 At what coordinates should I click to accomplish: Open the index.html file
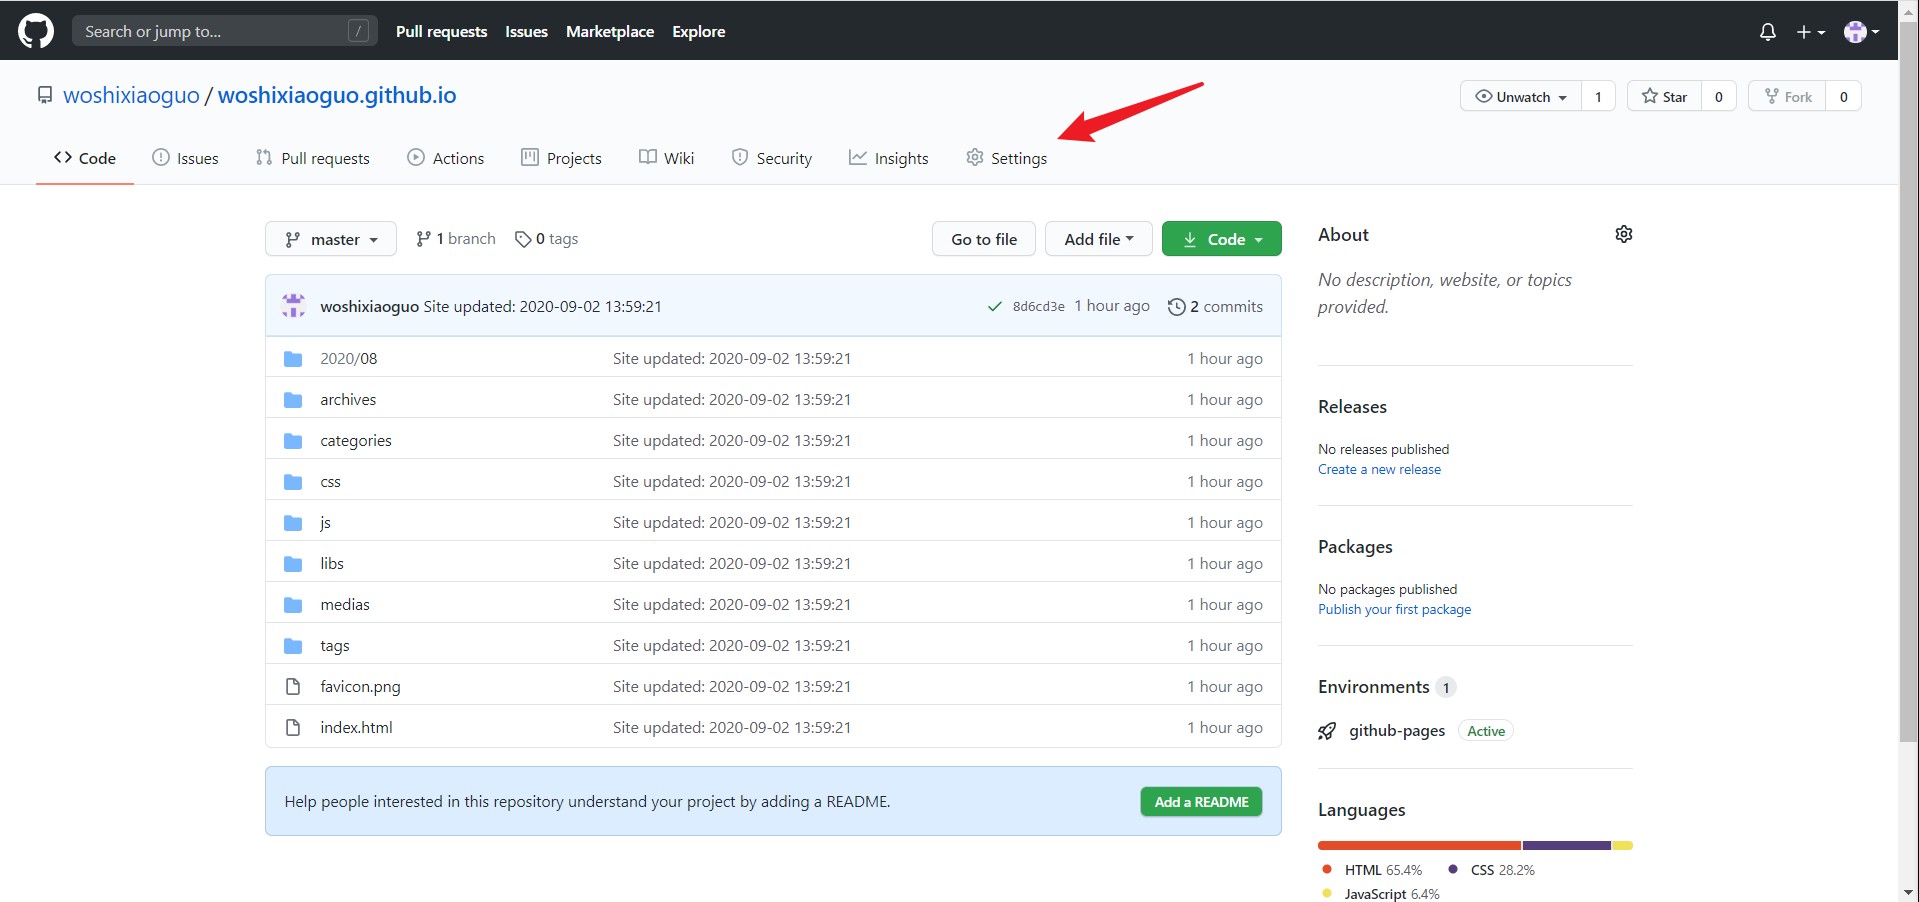[356, 727]
